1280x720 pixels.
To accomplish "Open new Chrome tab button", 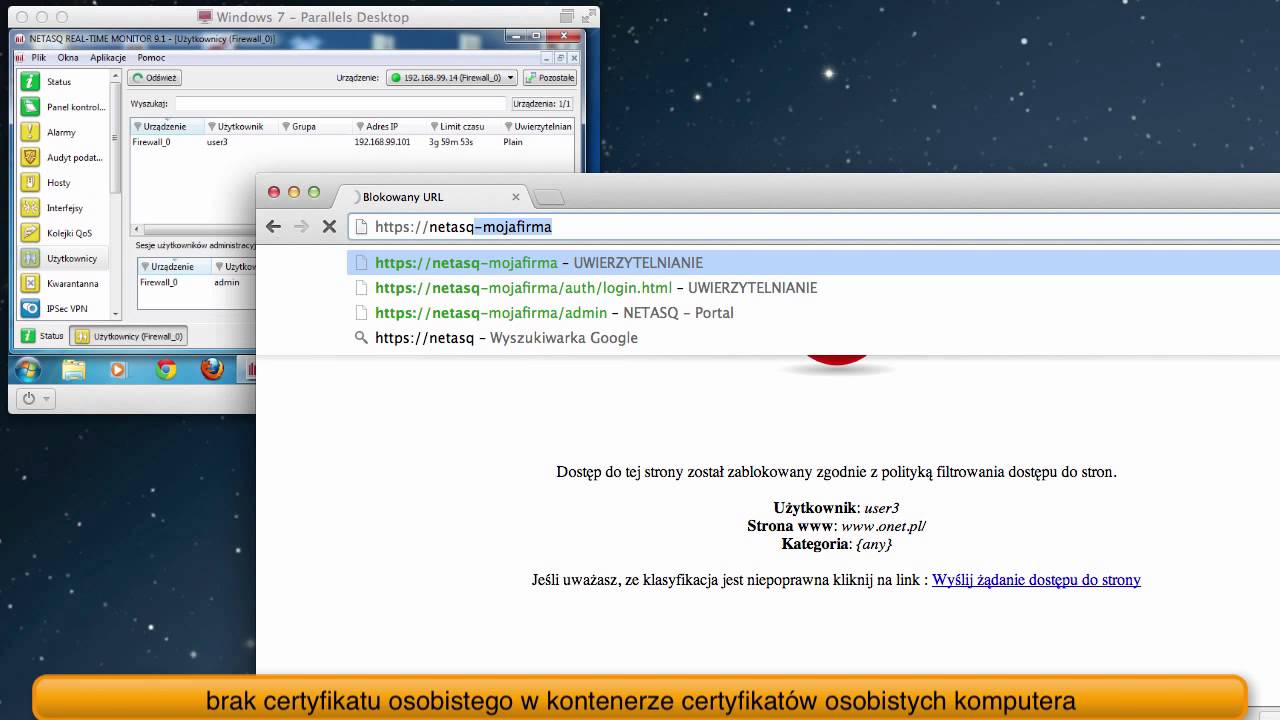I will [549, 197].
